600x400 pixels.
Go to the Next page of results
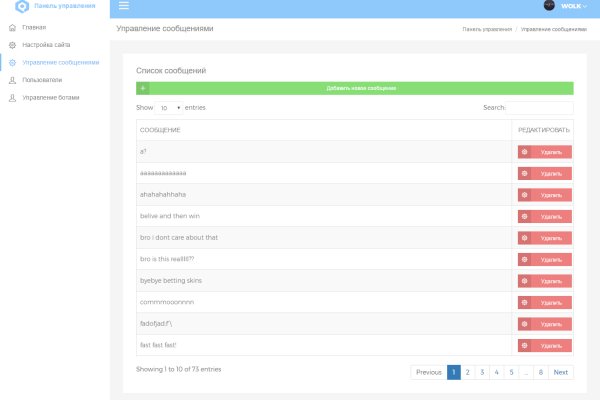pyautogui.click(x=561, y=372)
